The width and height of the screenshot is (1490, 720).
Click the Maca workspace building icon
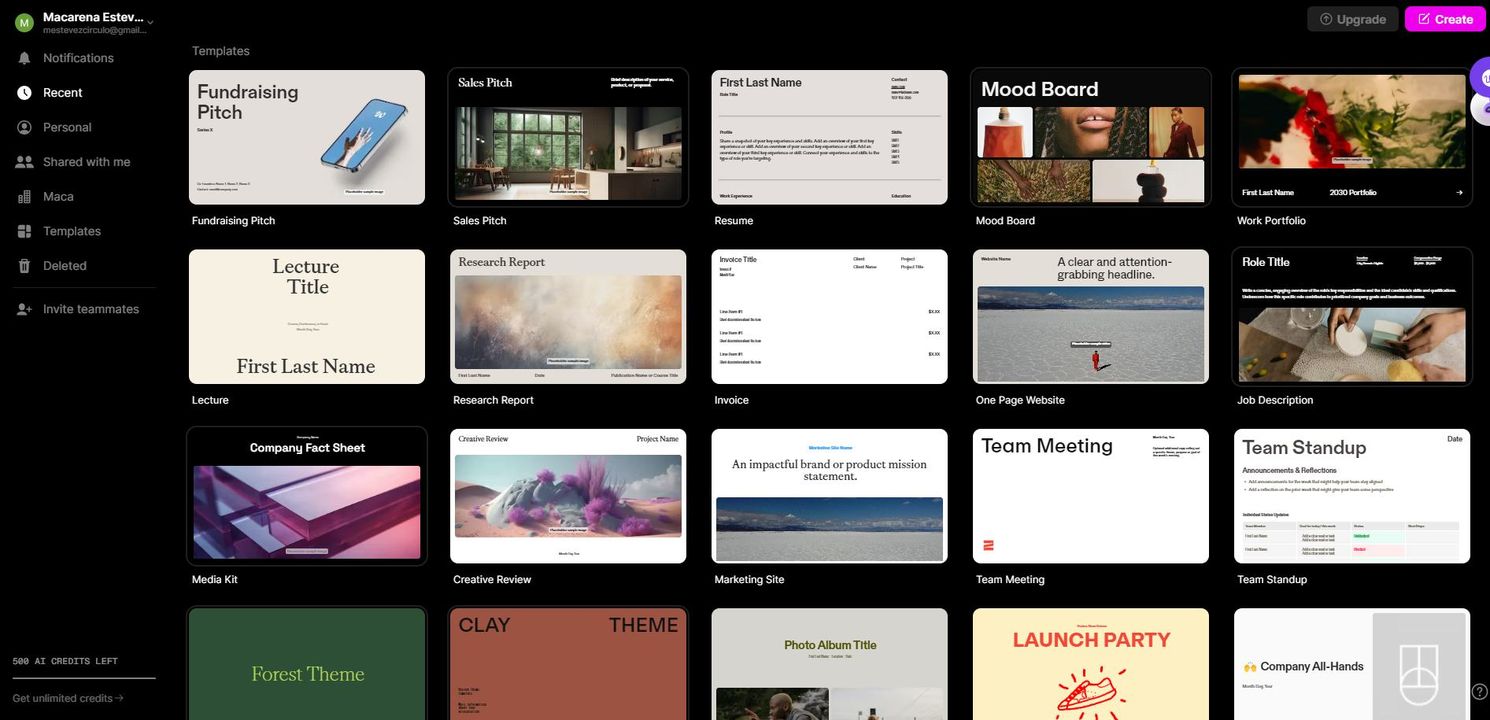24,197
